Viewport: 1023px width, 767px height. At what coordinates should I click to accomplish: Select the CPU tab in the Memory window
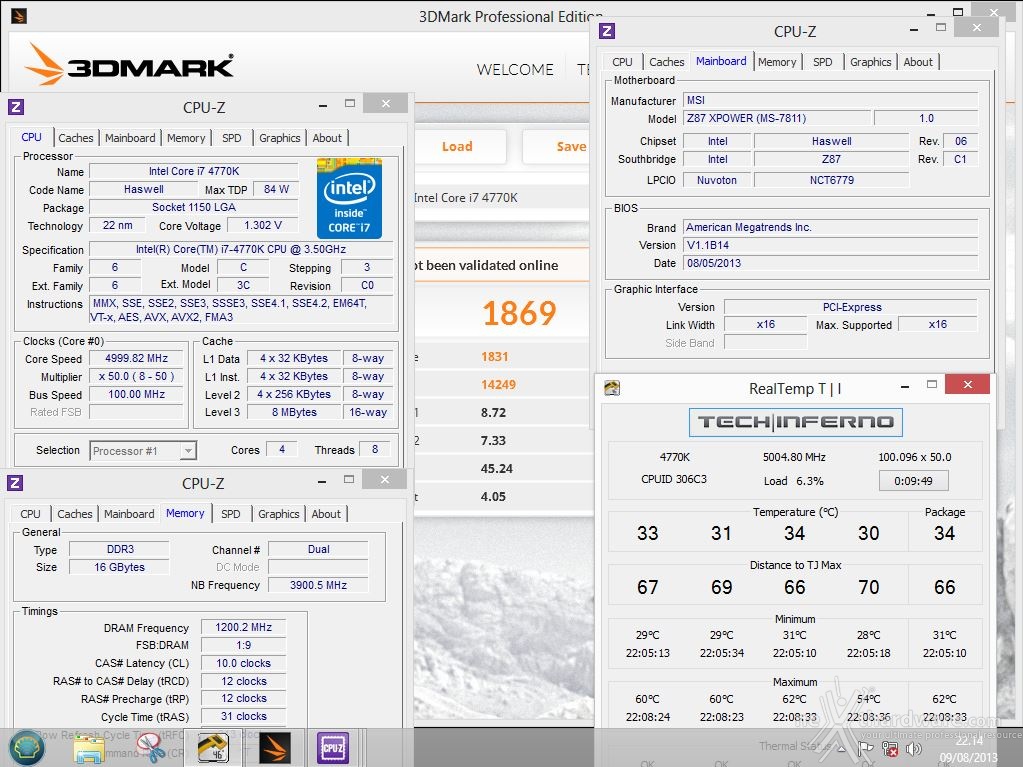(30, 514)
